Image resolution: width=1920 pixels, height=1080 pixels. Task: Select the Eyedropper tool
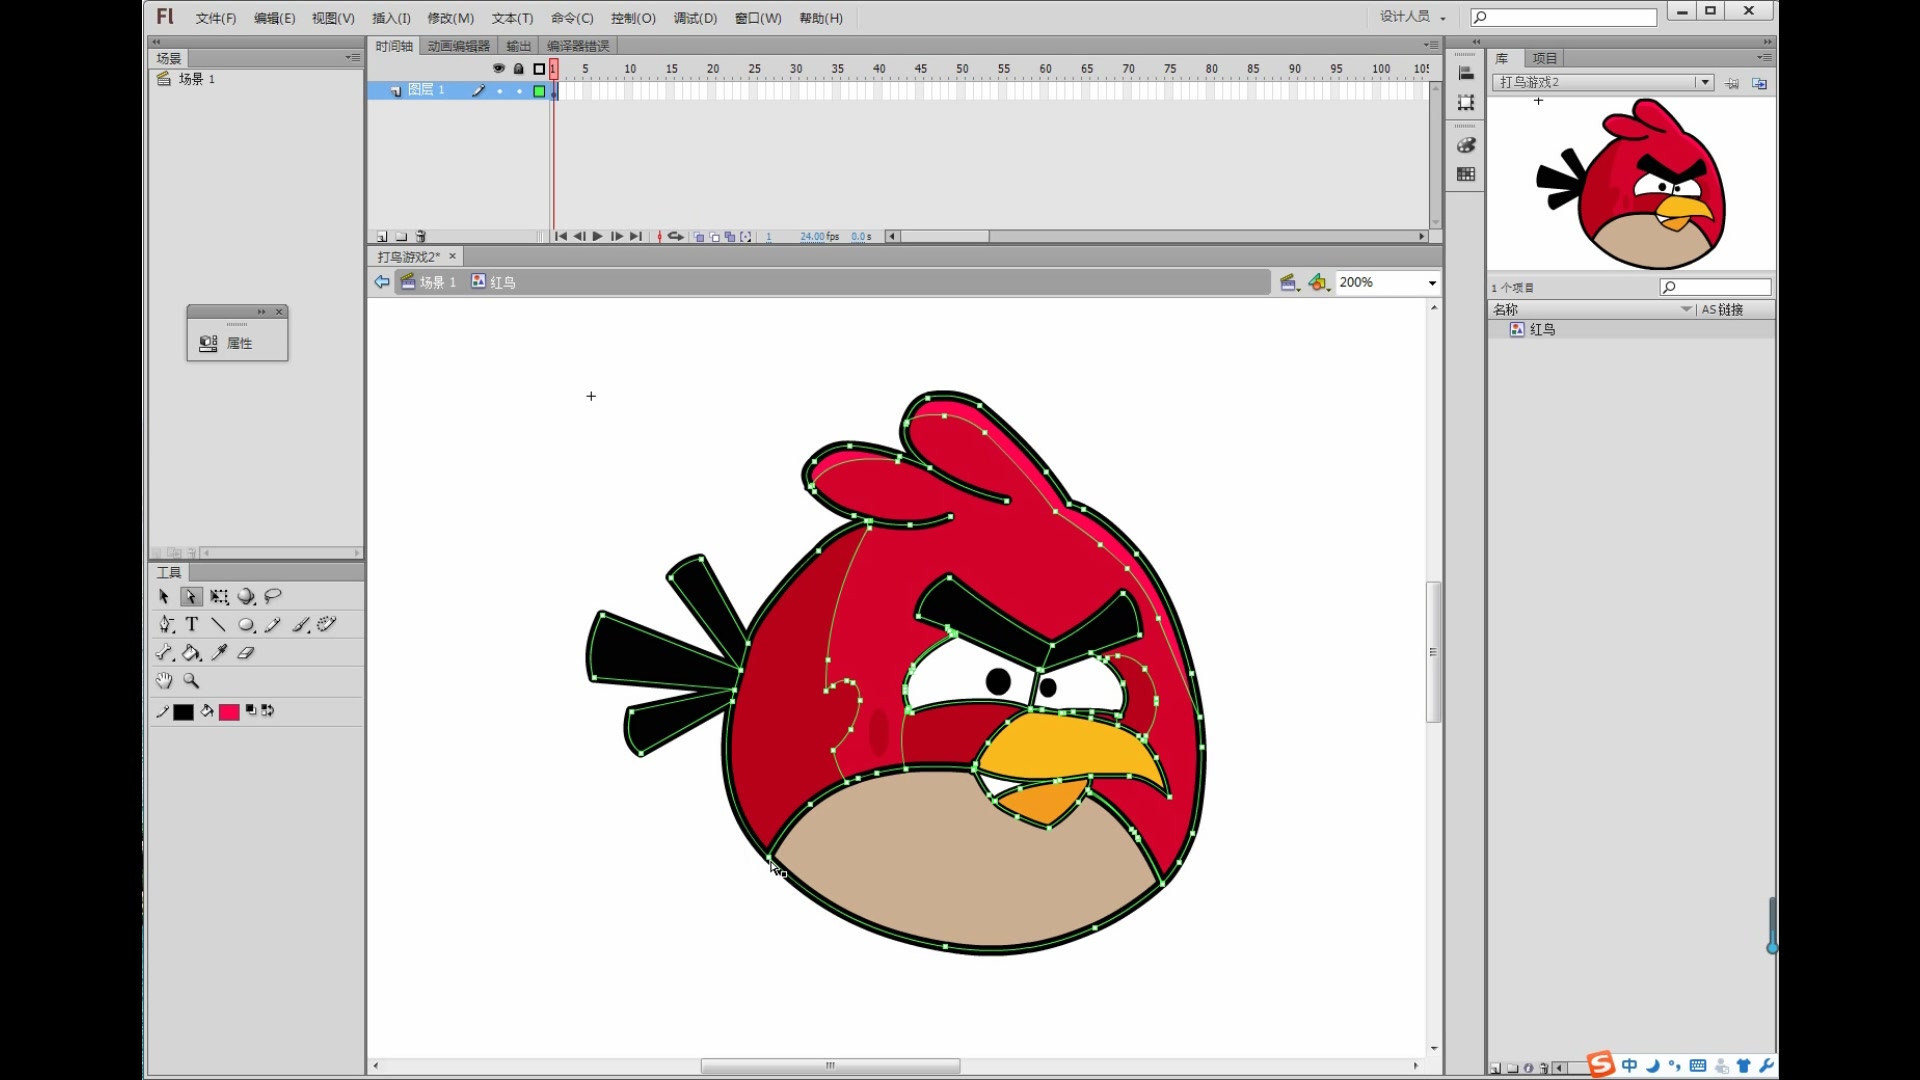point(219,653)
